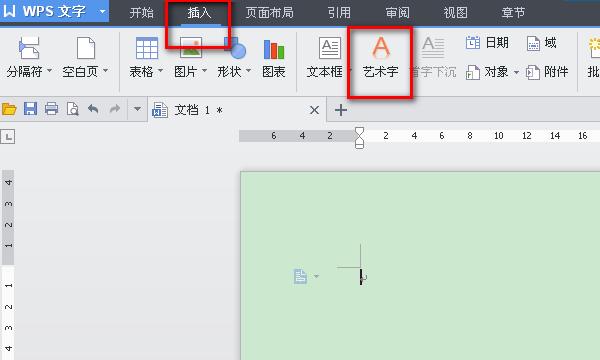This screenshot has width=600, height=360.
Task: Switch to the 引用 tab
Action: (x=339, y=13)
